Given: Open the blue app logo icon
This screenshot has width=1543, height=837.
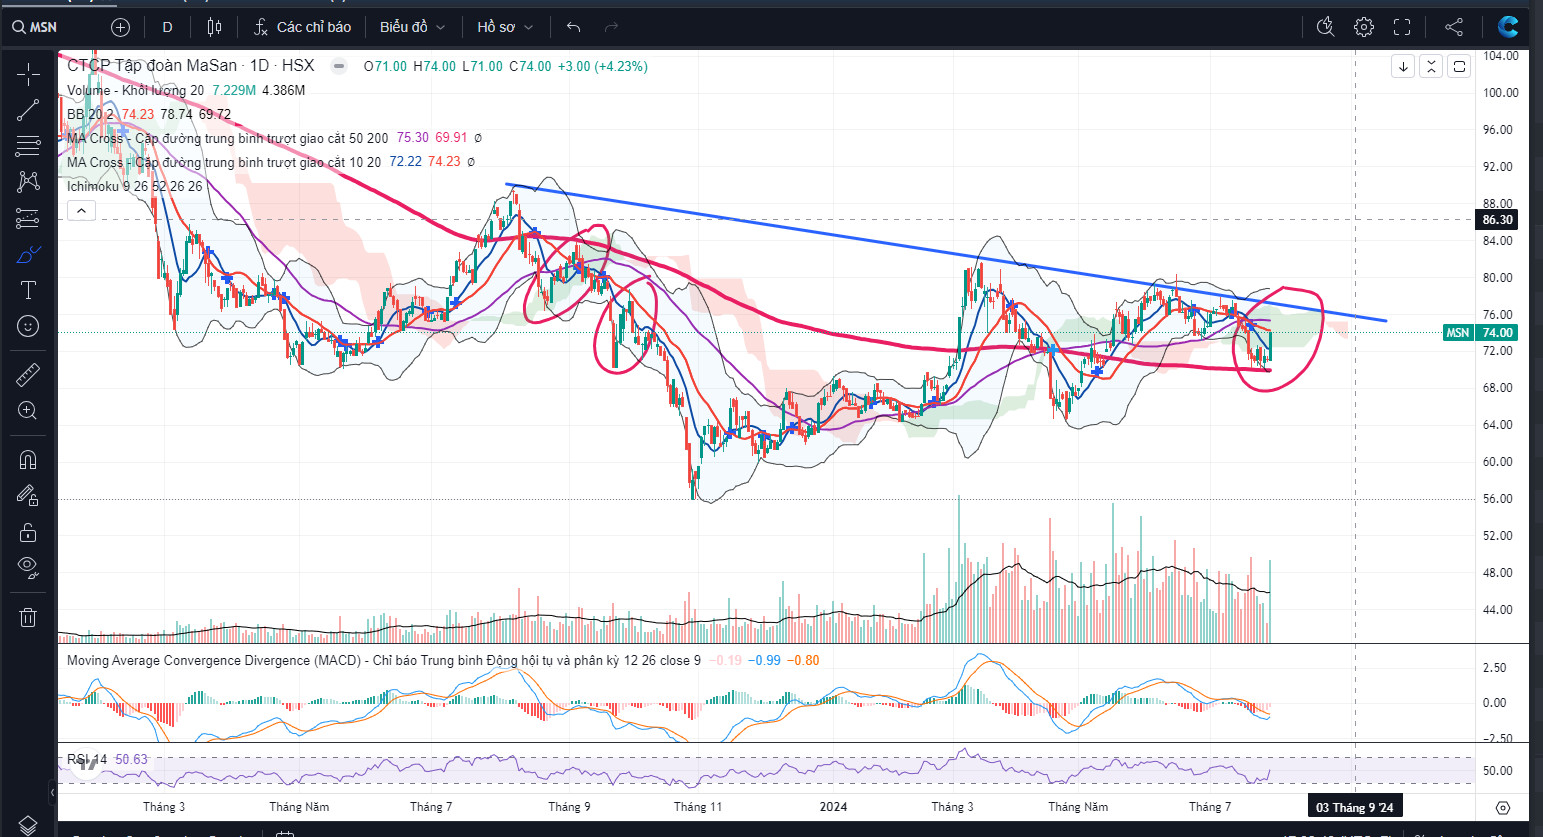Looking at the screenshot, I should 1507,27.
